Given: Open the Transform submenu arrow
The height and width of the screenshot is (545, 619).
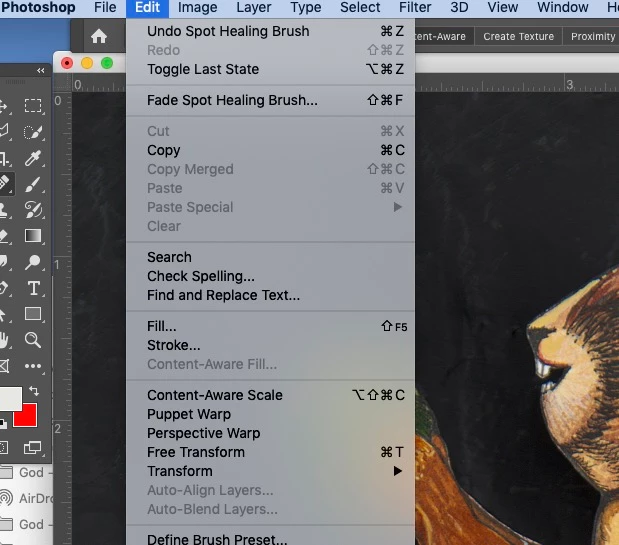Looking at the screenshot, I should (x=398, y=471).
